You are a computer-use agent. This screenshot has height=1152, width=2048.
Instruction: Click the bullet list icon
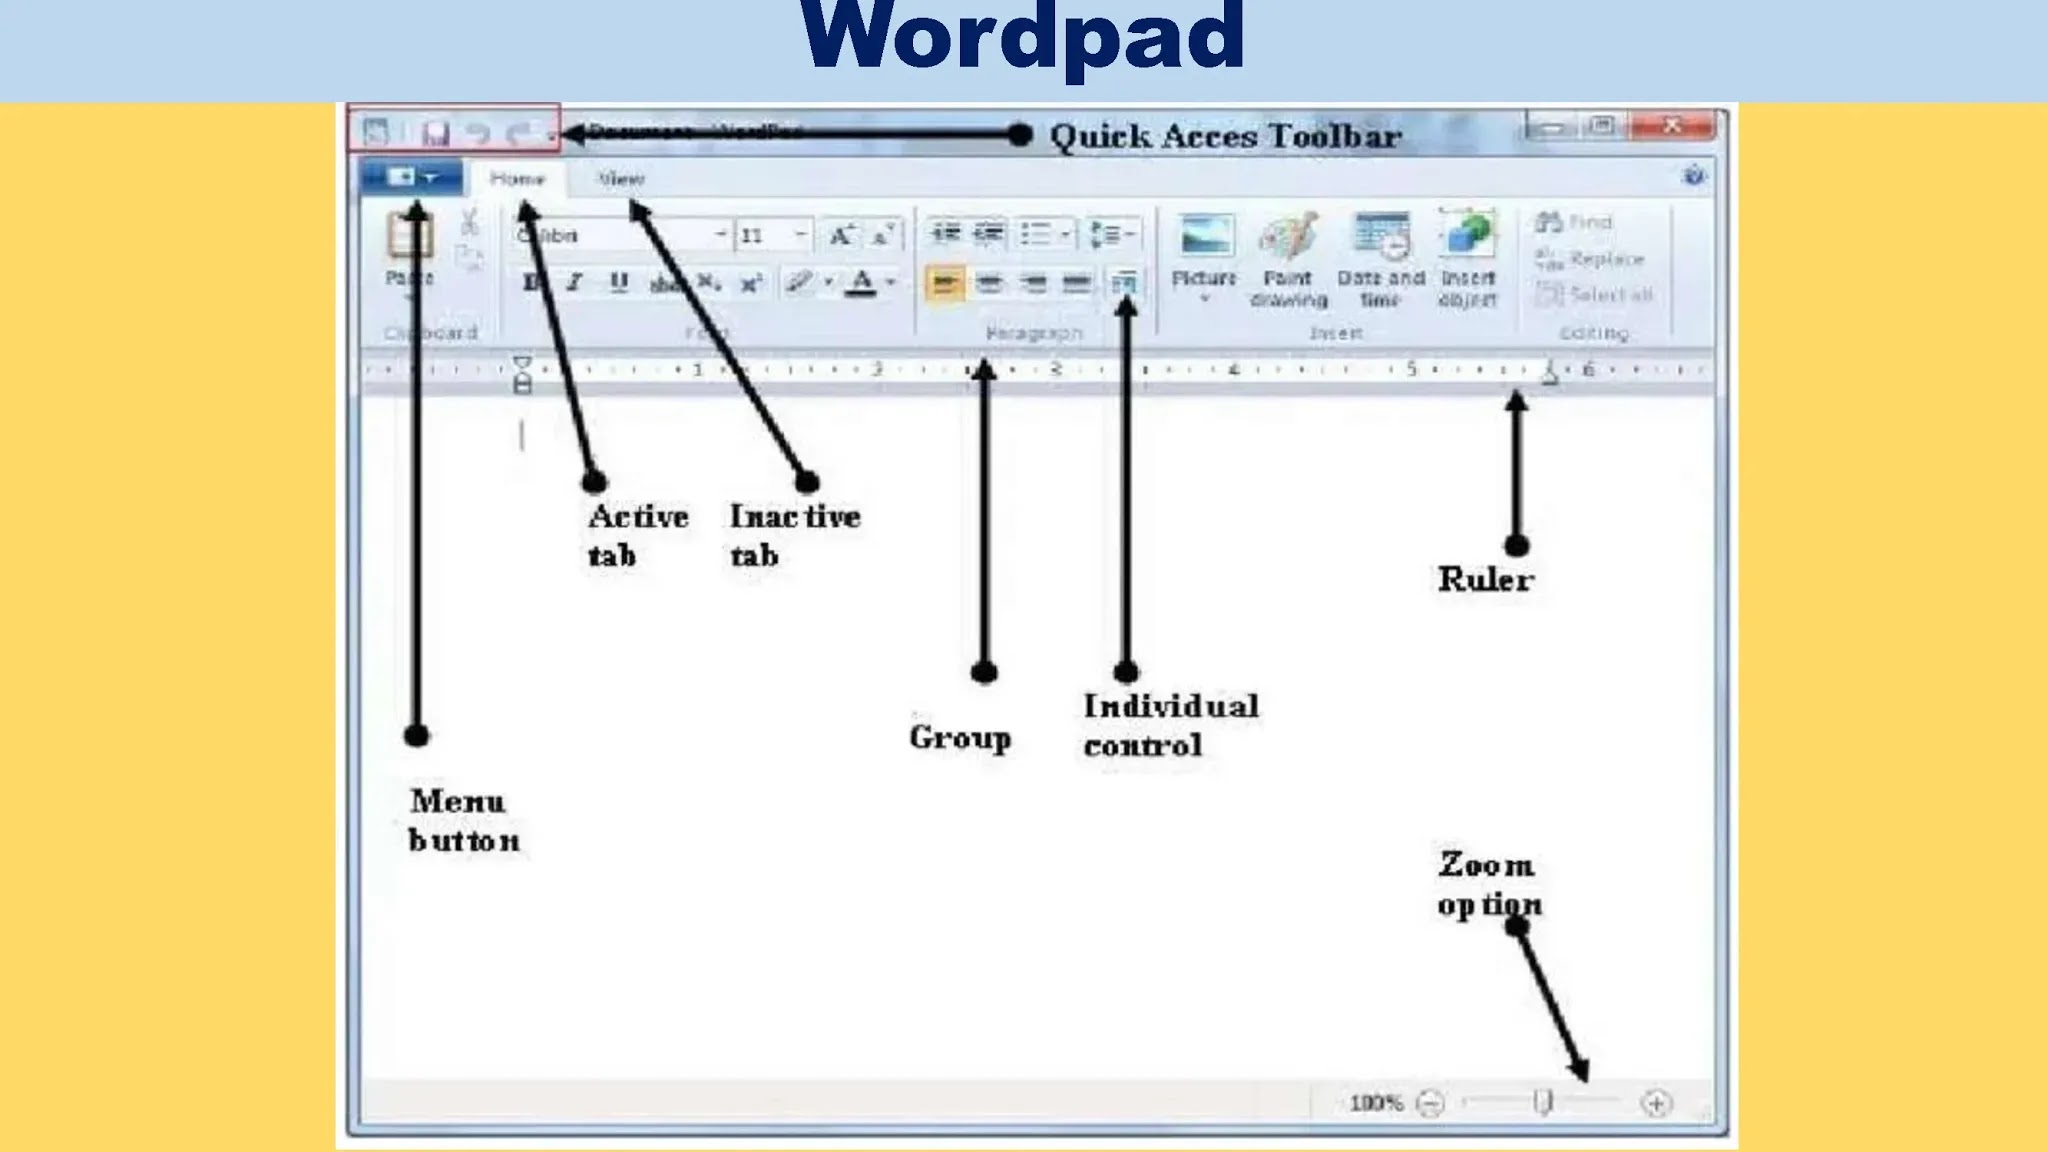[x=1036, y=234]
